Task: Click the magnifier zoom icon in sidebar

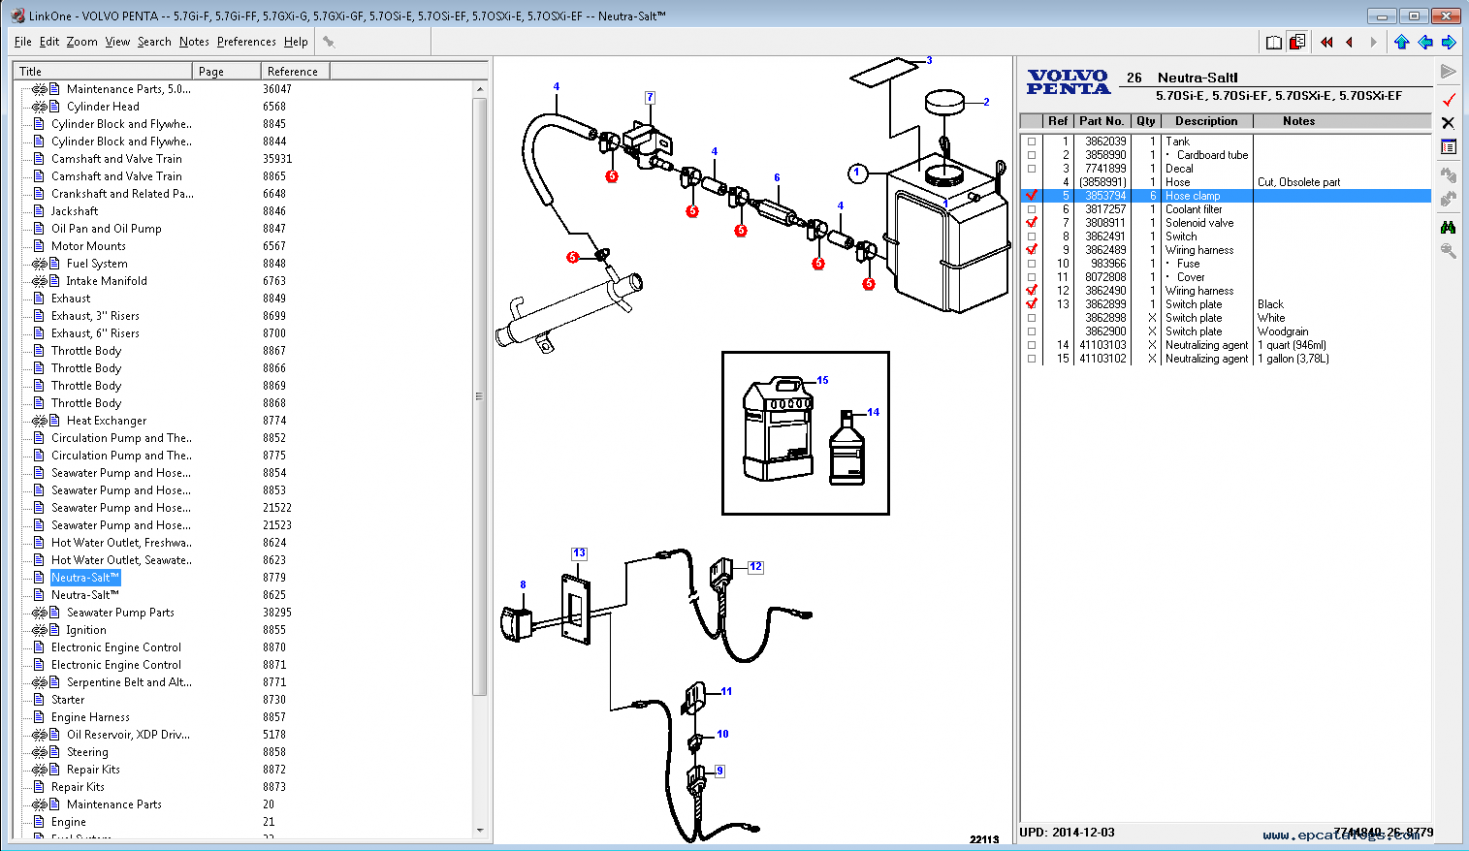Action: coord(1447,250)
